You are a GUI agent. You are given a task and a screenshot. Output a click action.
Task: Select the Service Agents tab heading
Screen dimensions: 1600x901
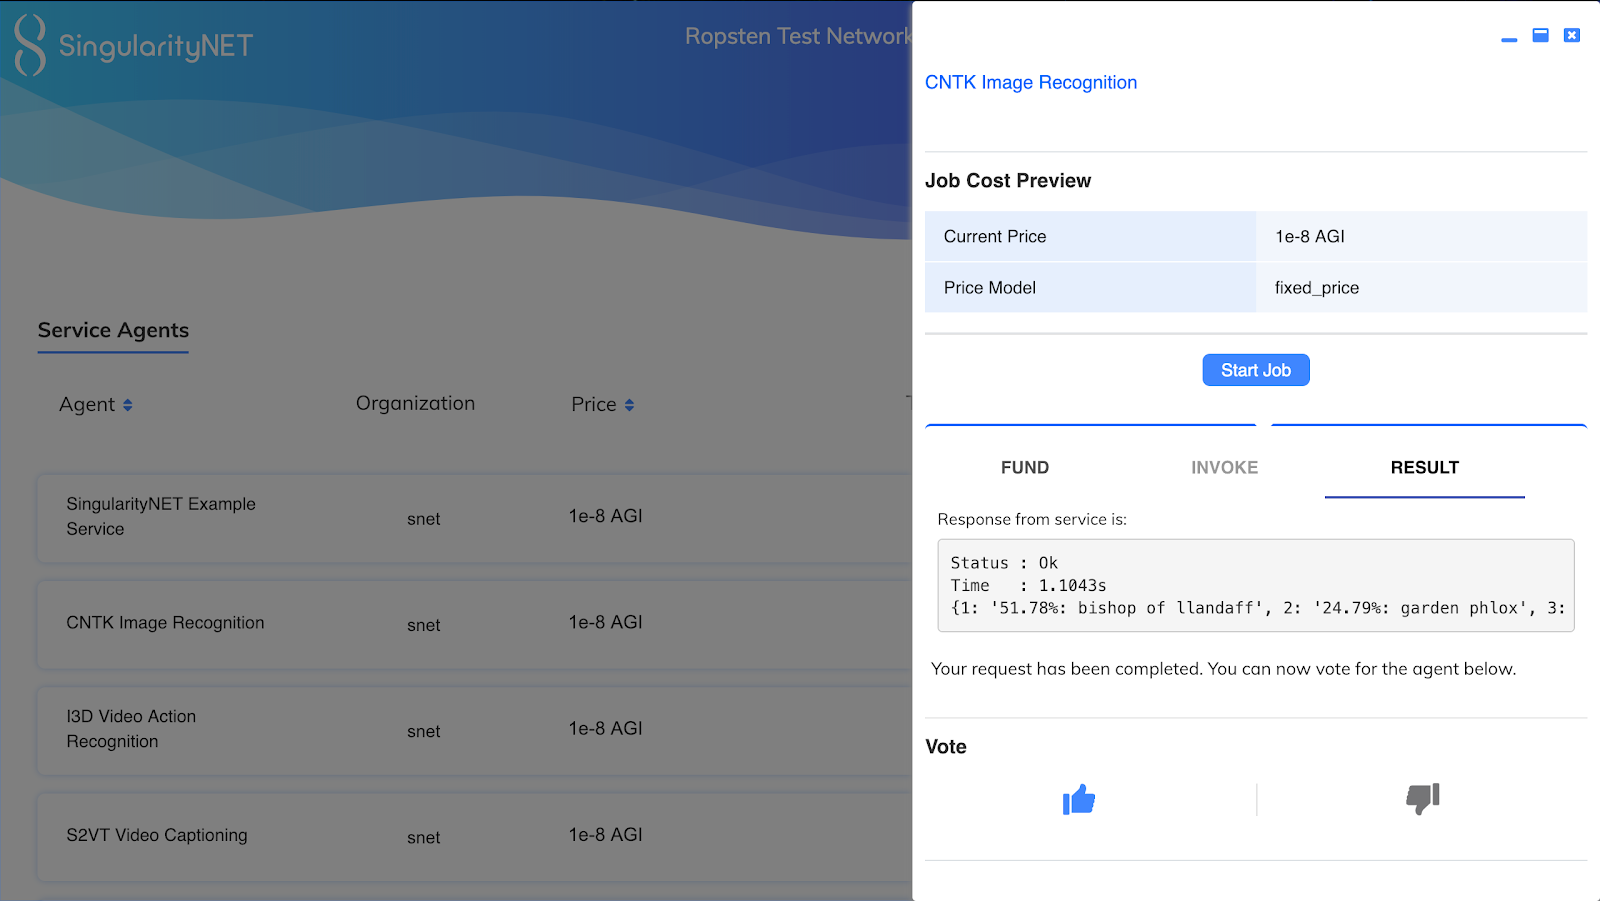pos(113,330)
